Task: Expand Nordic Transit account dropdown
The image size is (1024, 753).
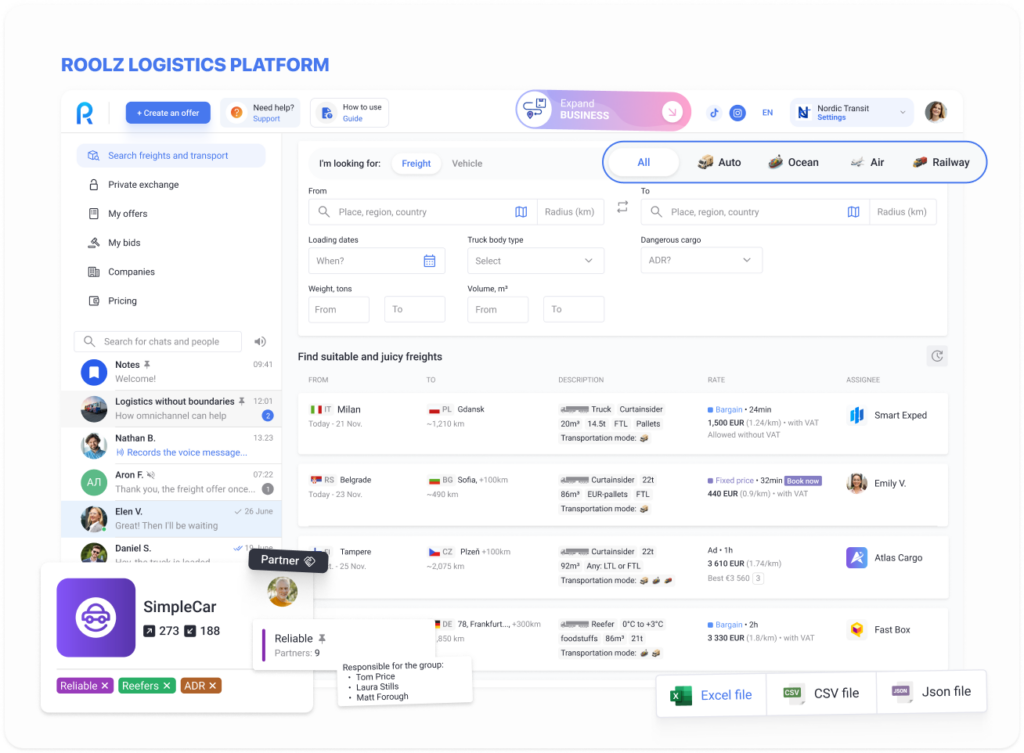Action: pos(852,112)
